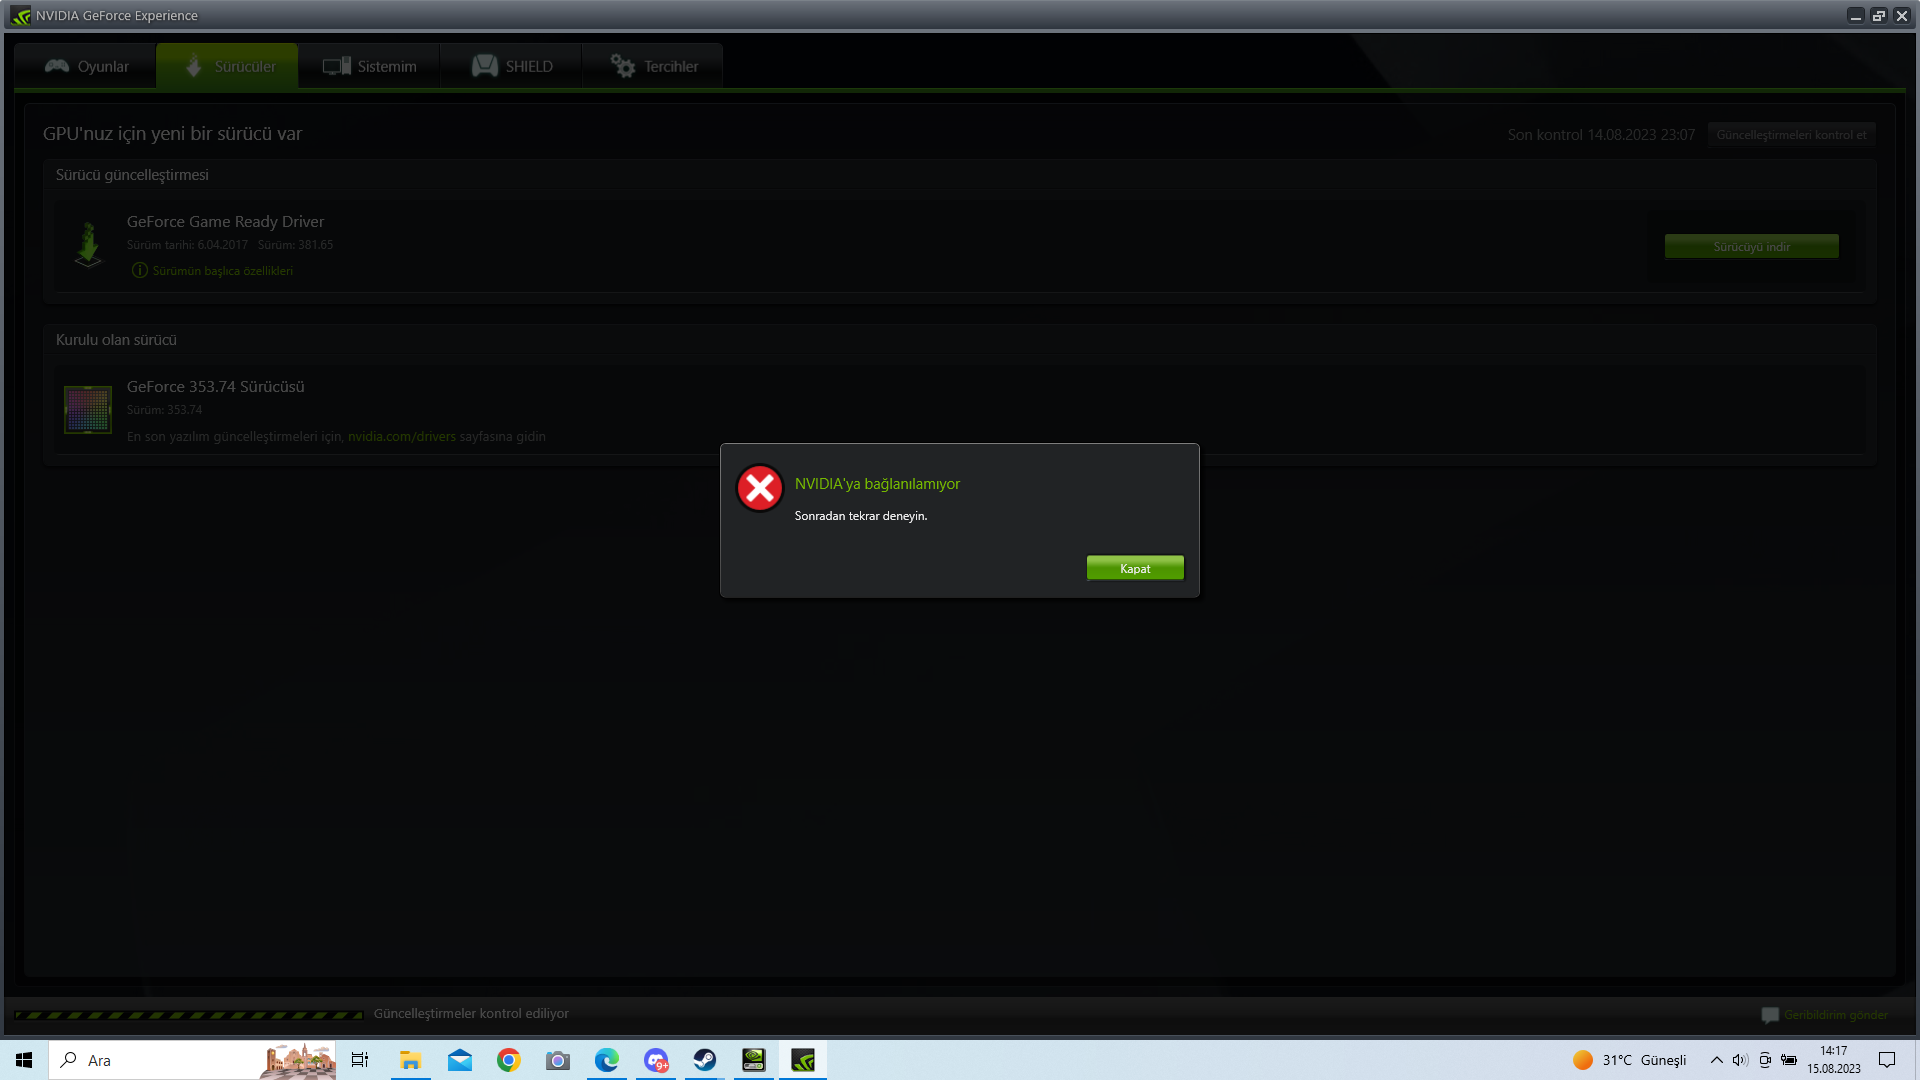Open Sürümün başlıca özellikleri info link

click(222, 271)
